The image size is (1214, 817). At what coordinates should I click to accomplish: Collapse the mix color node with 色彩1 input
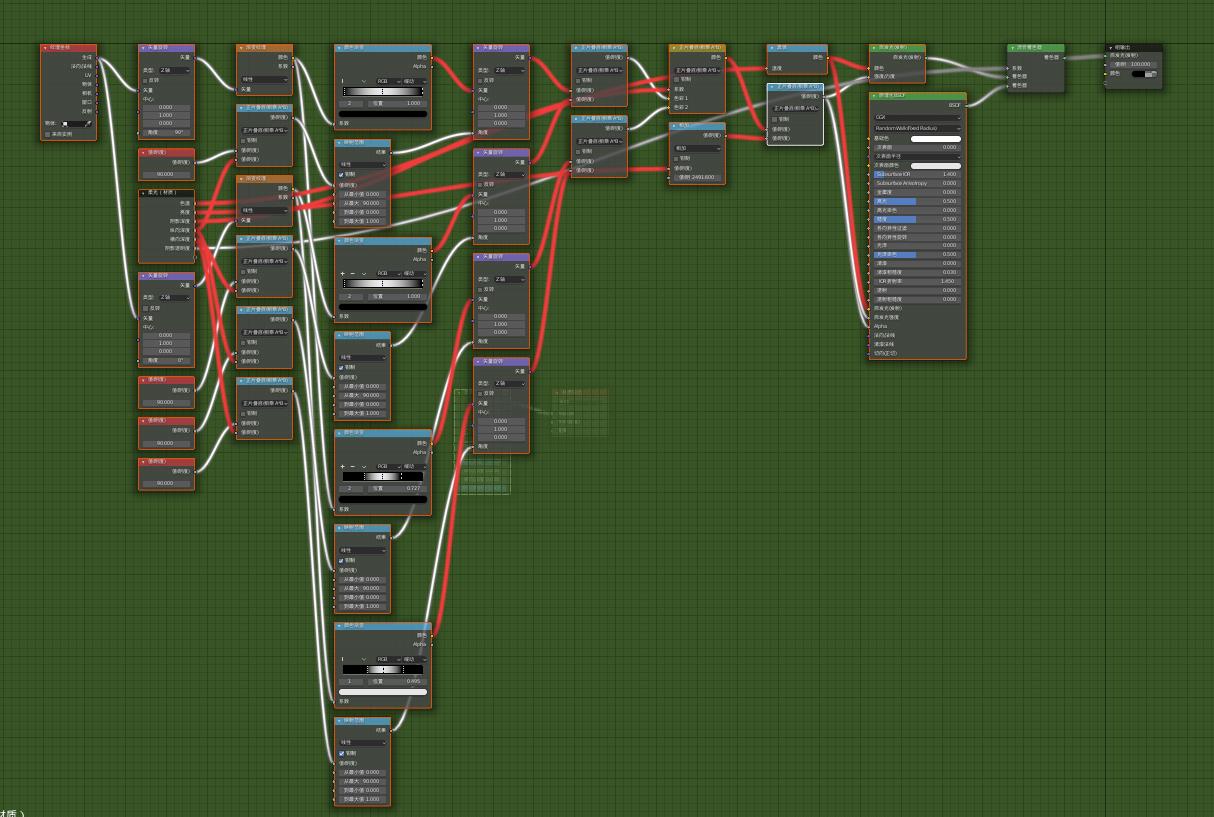(x=674, y=47)
